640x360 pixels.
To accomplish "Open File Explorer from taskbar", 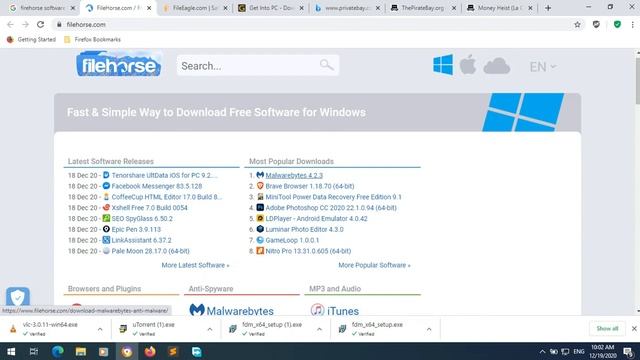I will point(80,351).
